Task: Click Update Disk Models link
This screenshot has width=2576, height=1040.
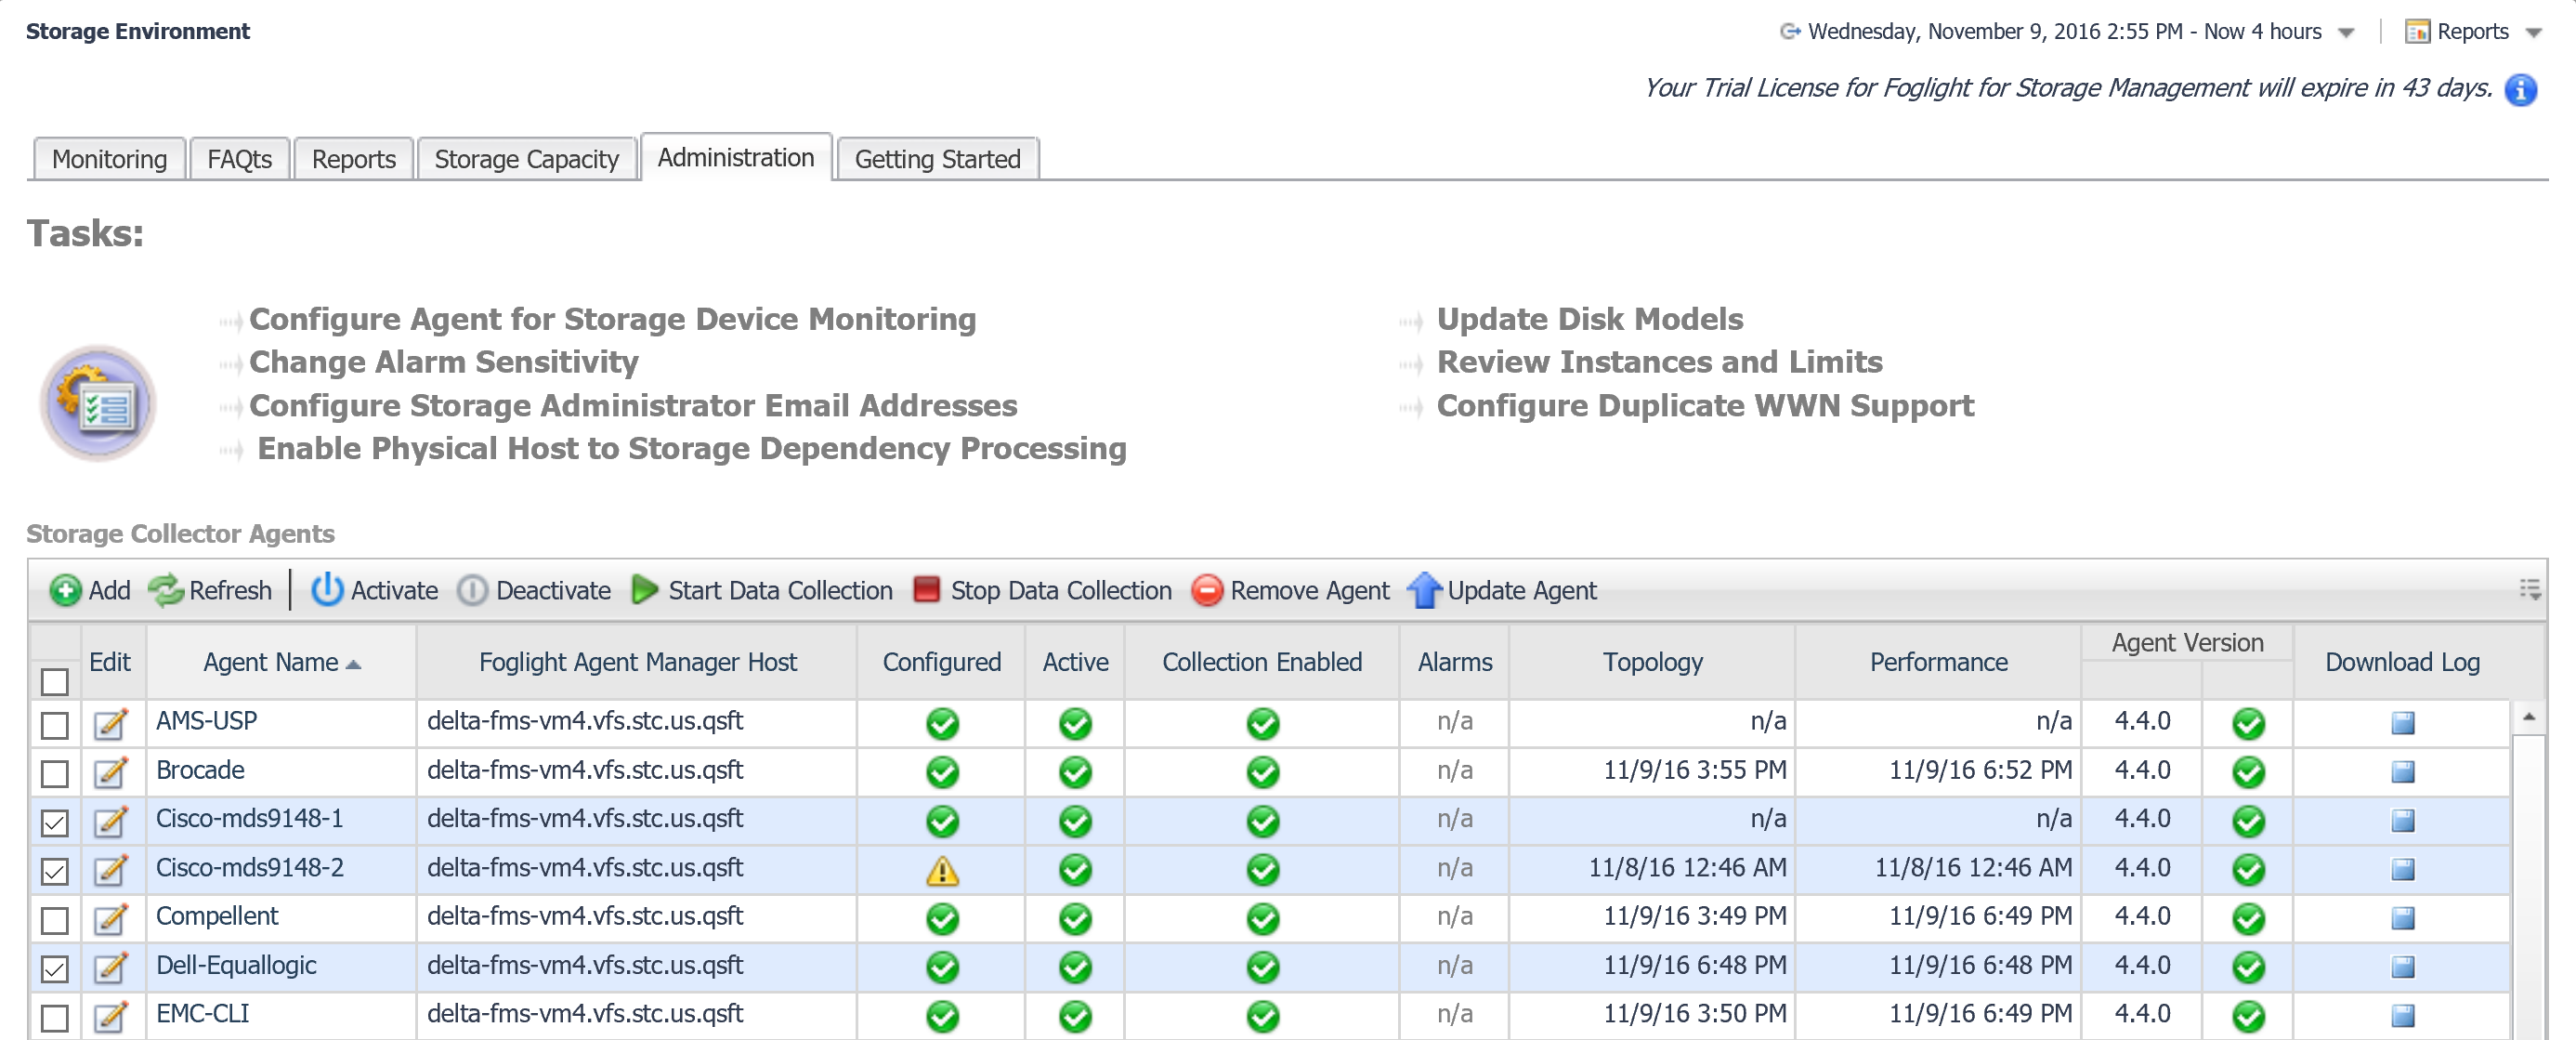Action: tap(1589, 319)
